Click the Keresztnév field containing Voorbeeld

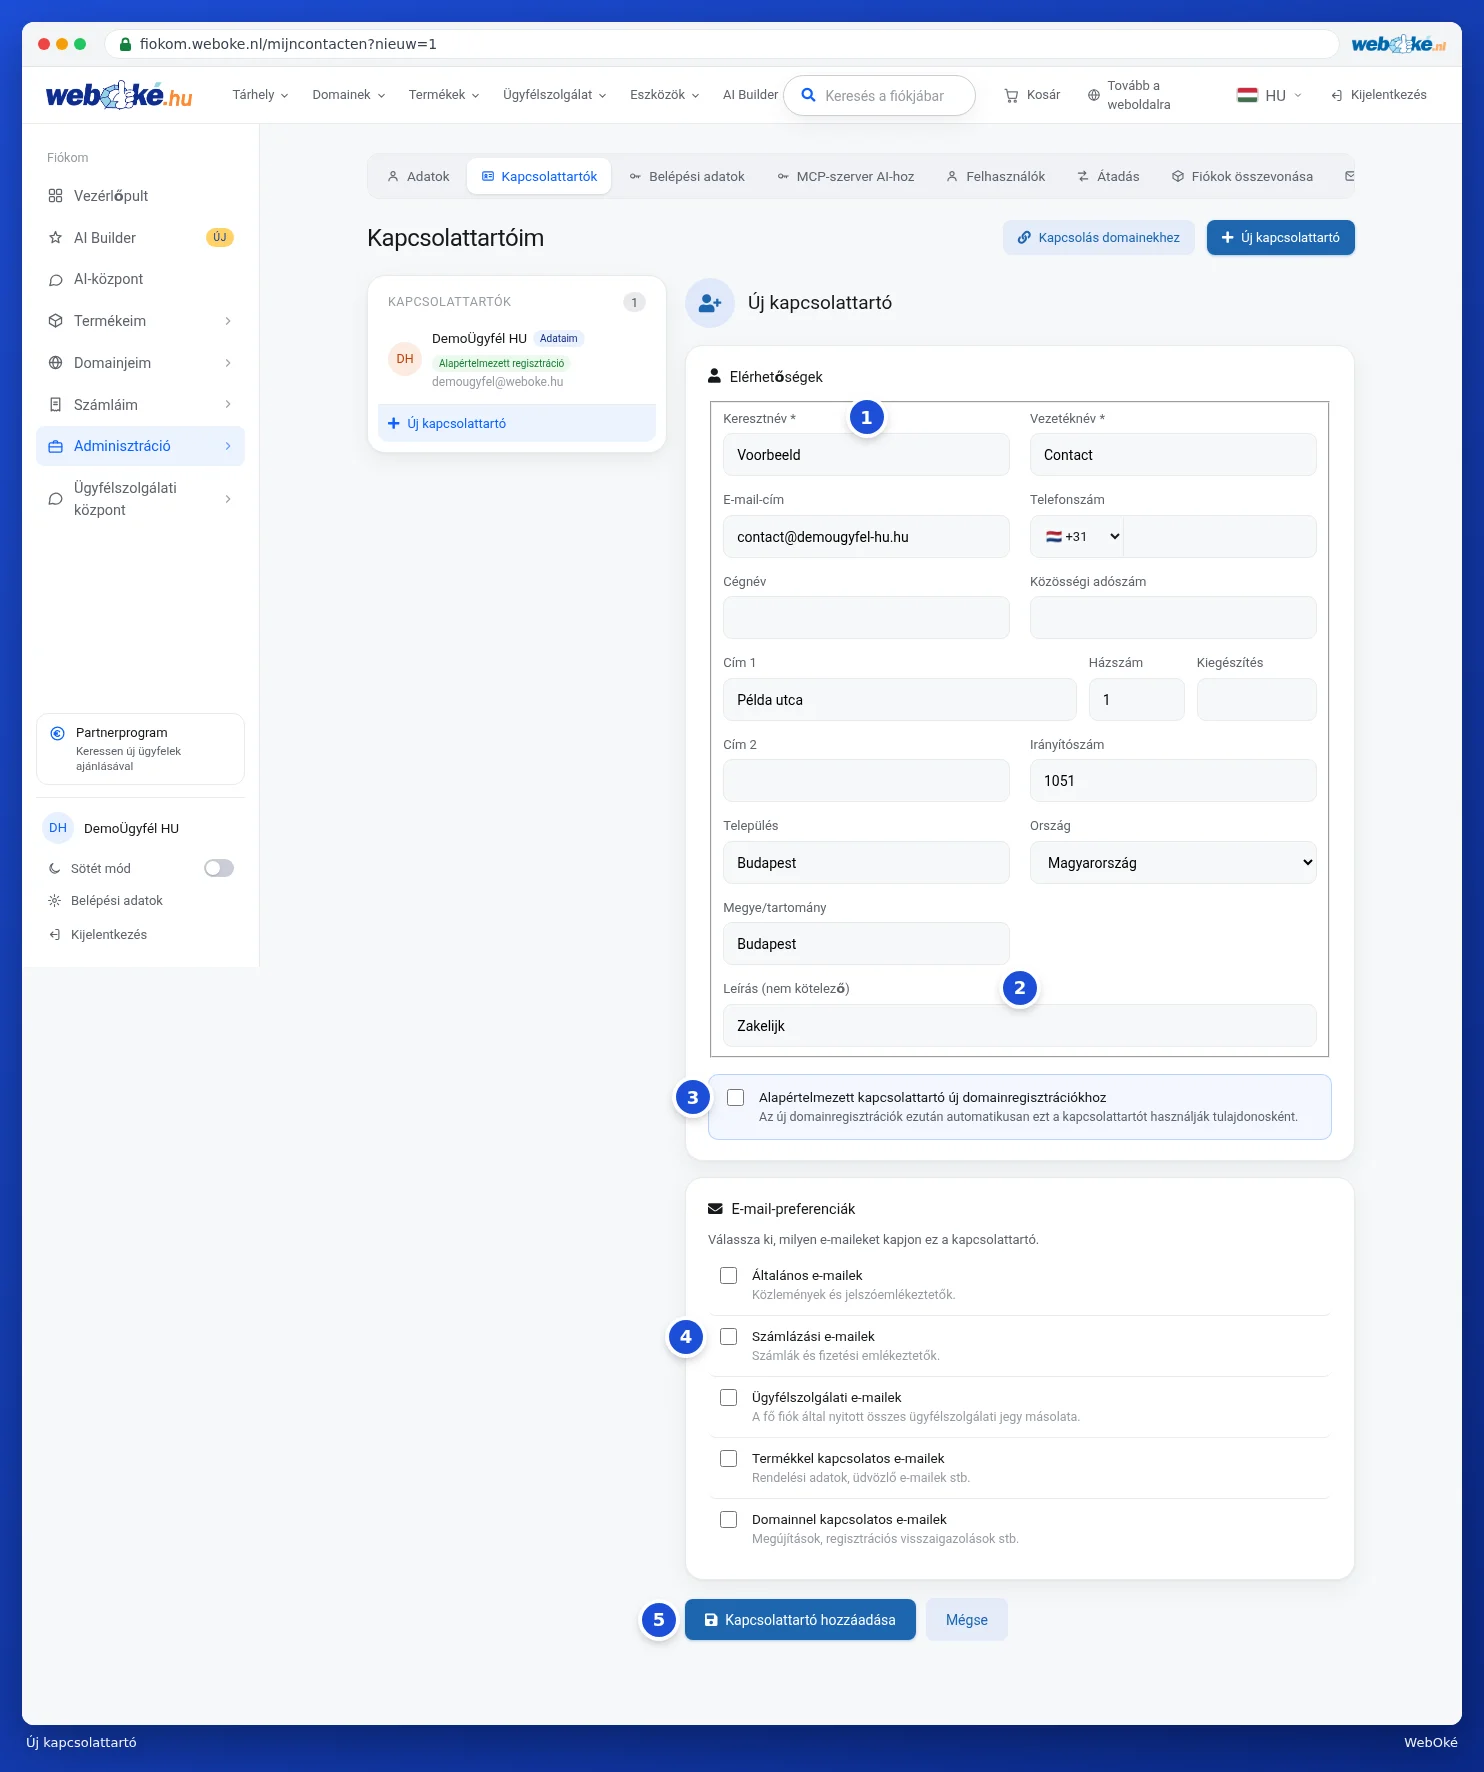pos(866,455)
